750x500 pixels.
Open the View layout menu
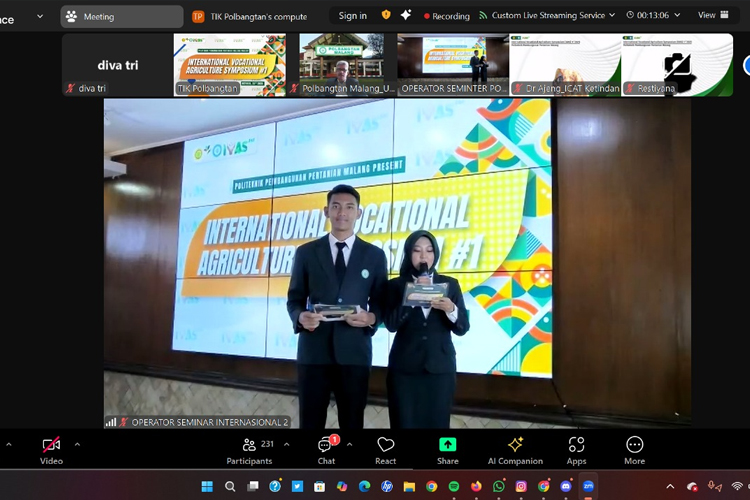(x=711, y=16)
